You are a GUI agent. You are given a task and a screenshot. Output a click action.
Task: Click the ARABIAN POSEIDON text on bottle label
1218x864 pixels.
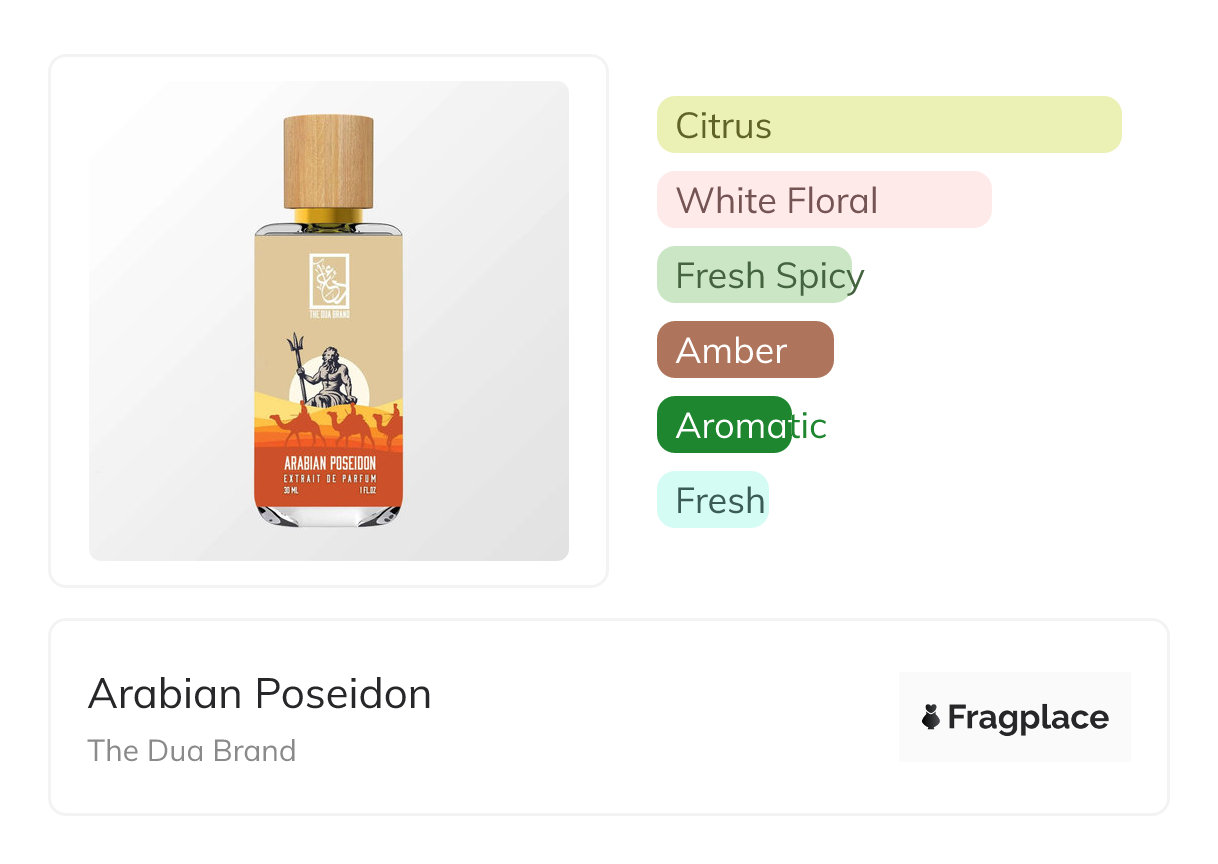point(329,464)
